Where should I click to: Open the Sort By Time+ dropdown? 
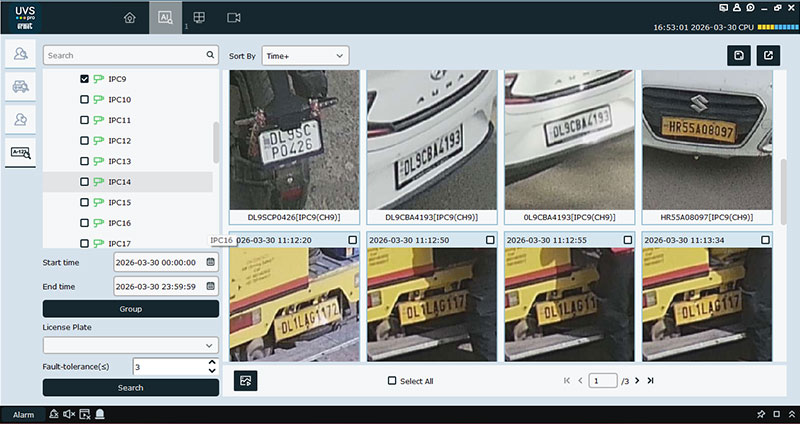pos(305,56)
